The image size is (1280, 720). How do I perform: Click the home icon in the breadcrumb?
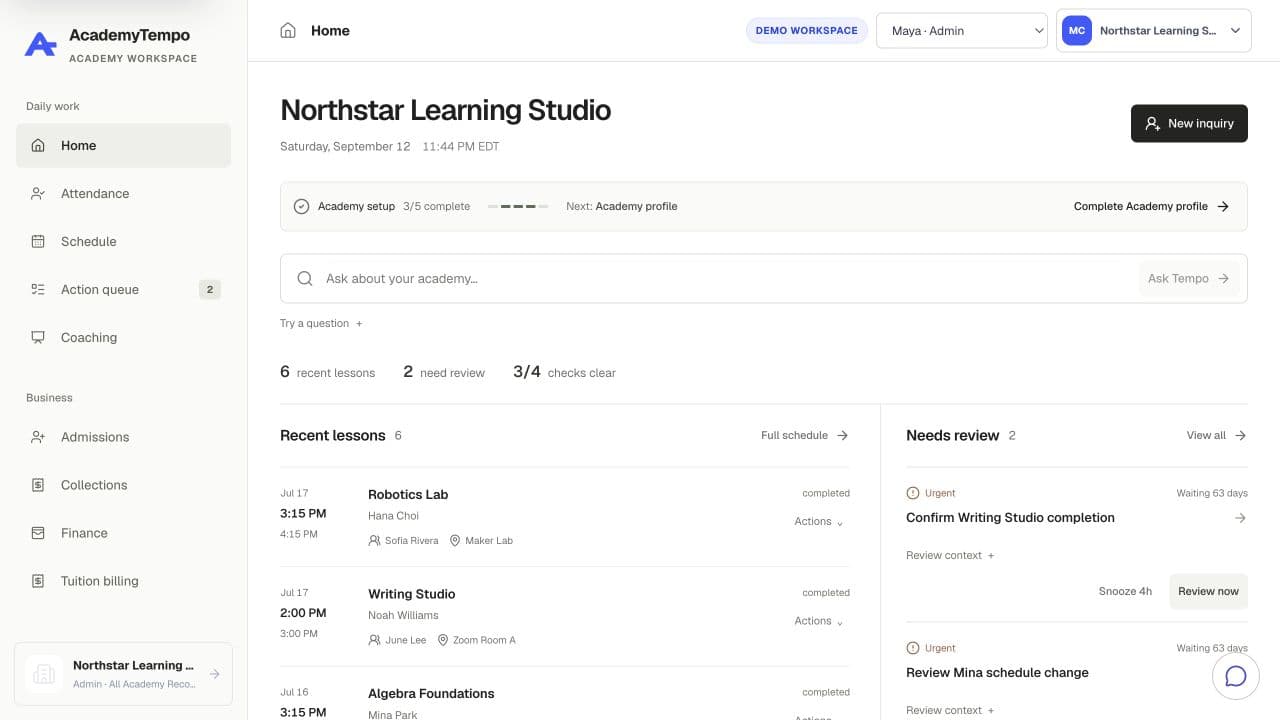pyautogui.click(x=288, y=30)
